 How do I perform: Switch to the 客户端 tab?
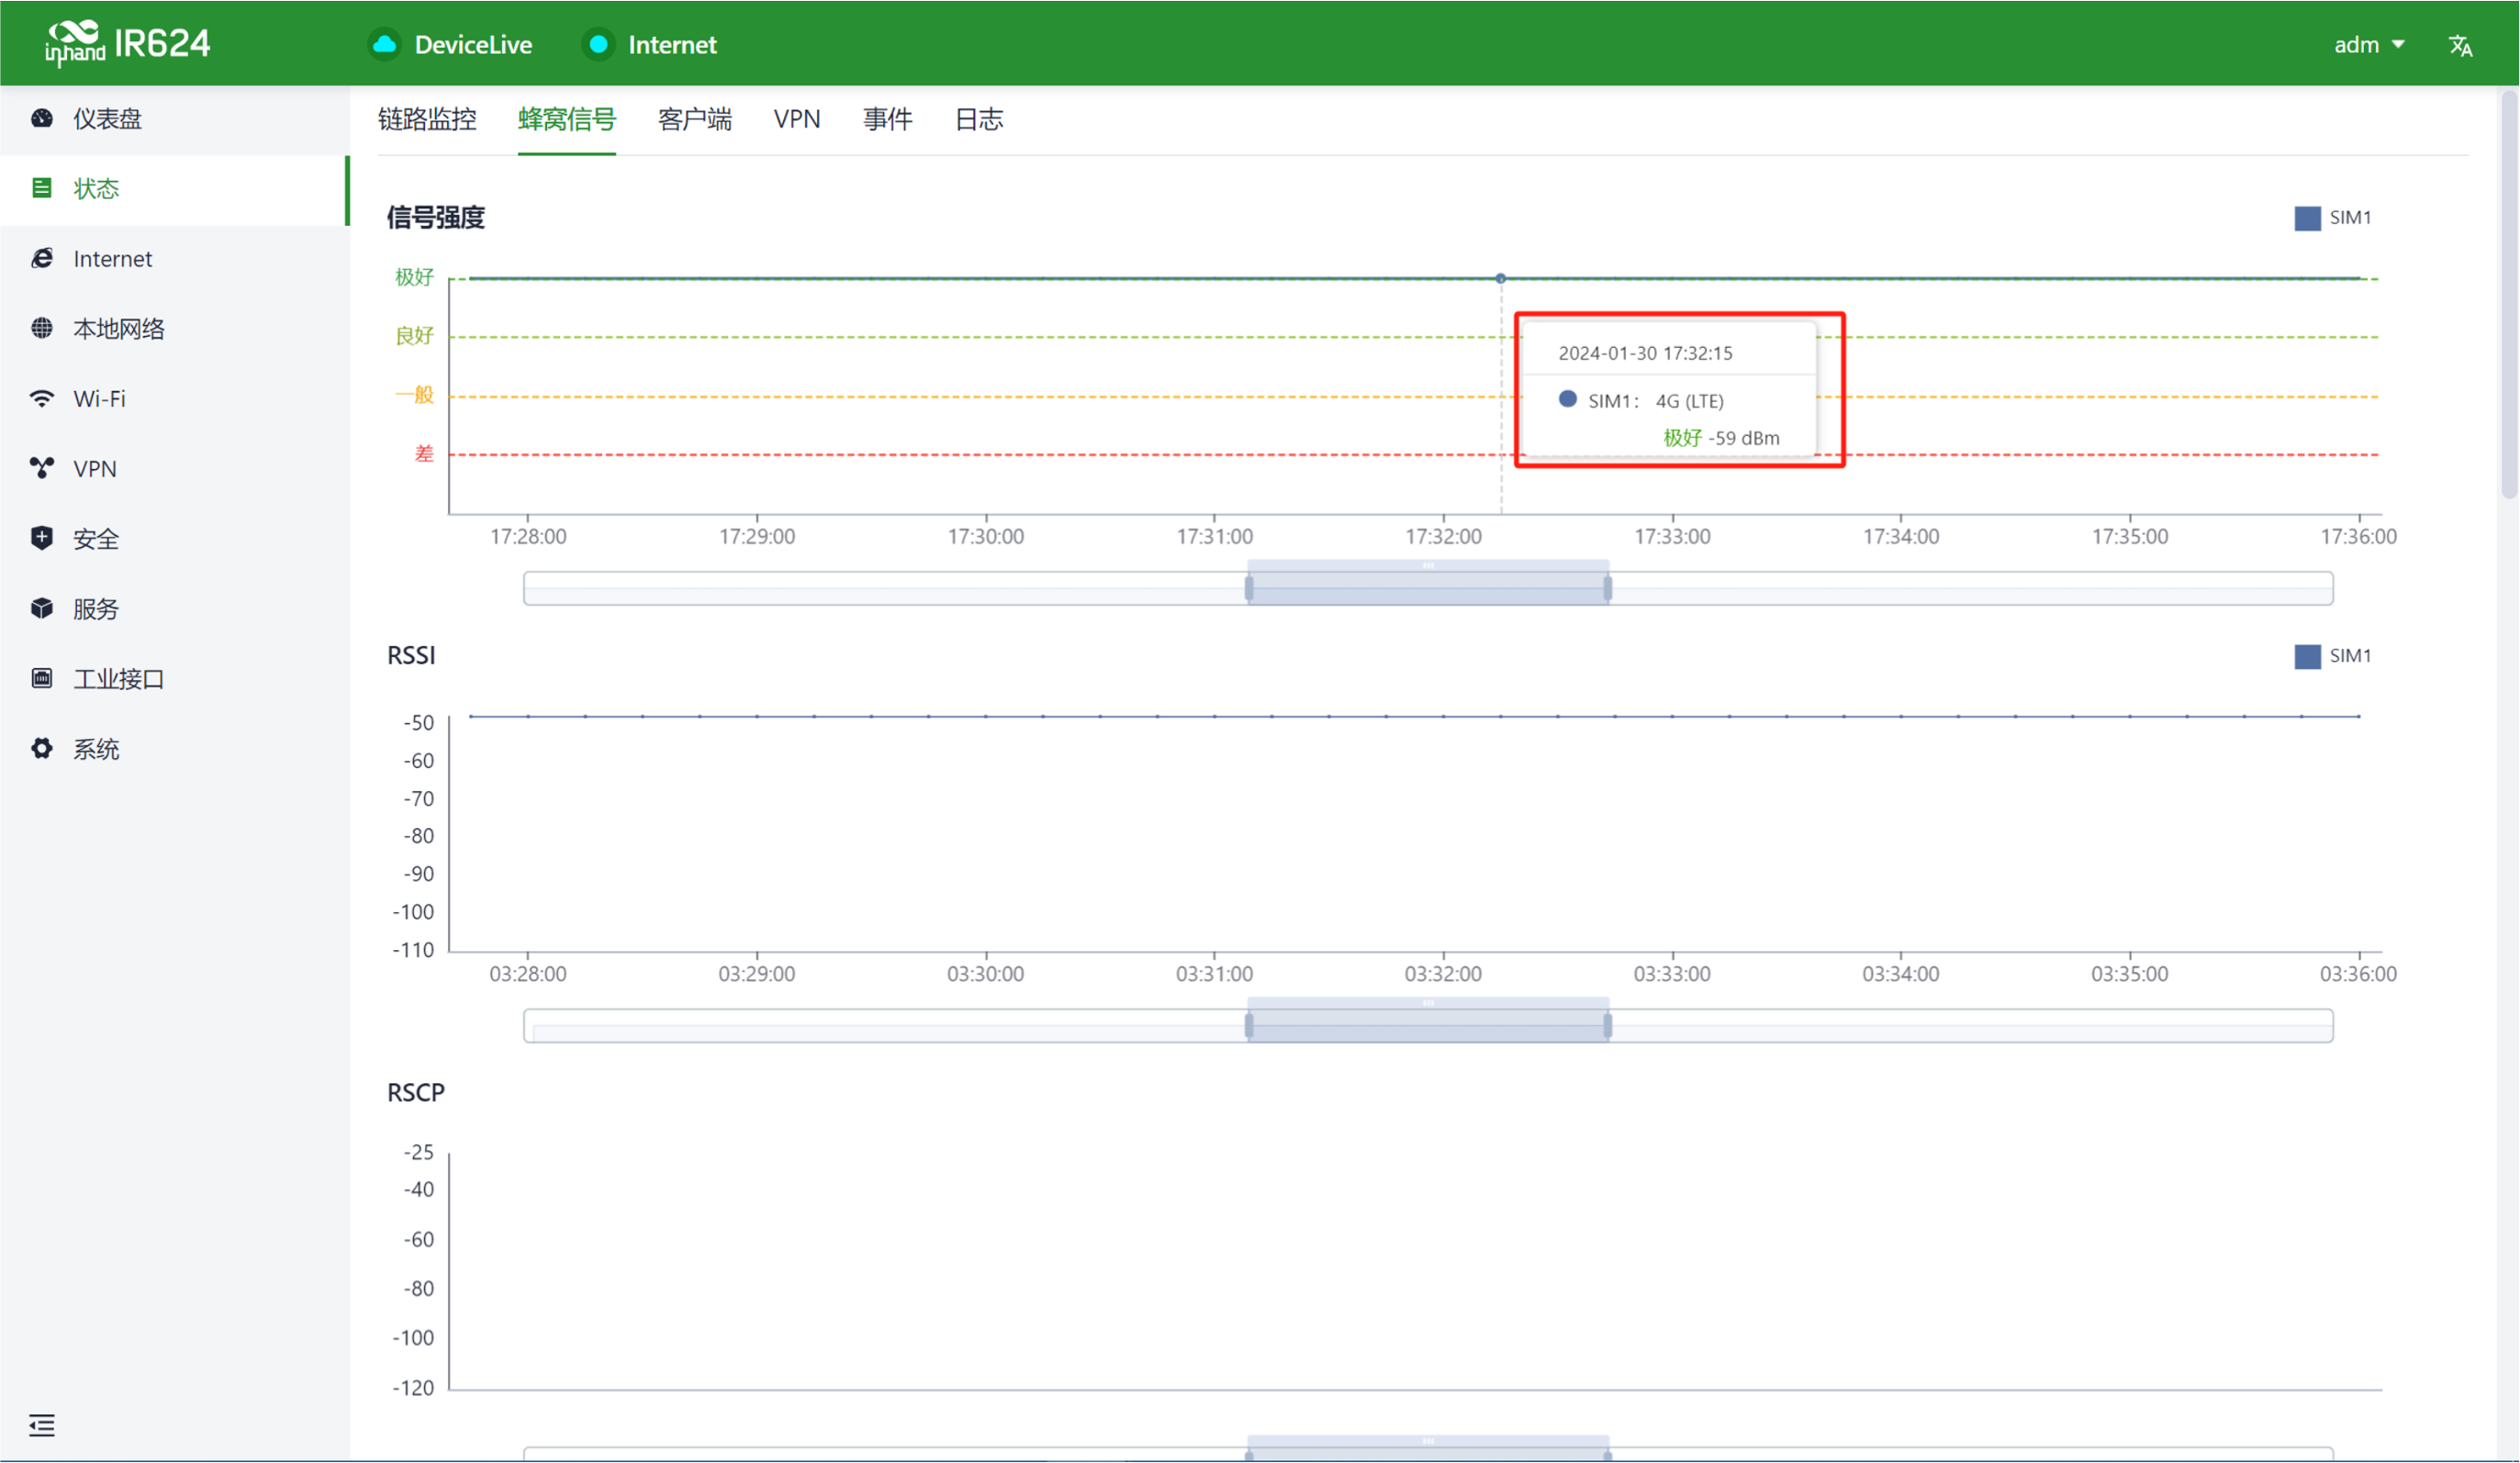[x=695, y=120]
